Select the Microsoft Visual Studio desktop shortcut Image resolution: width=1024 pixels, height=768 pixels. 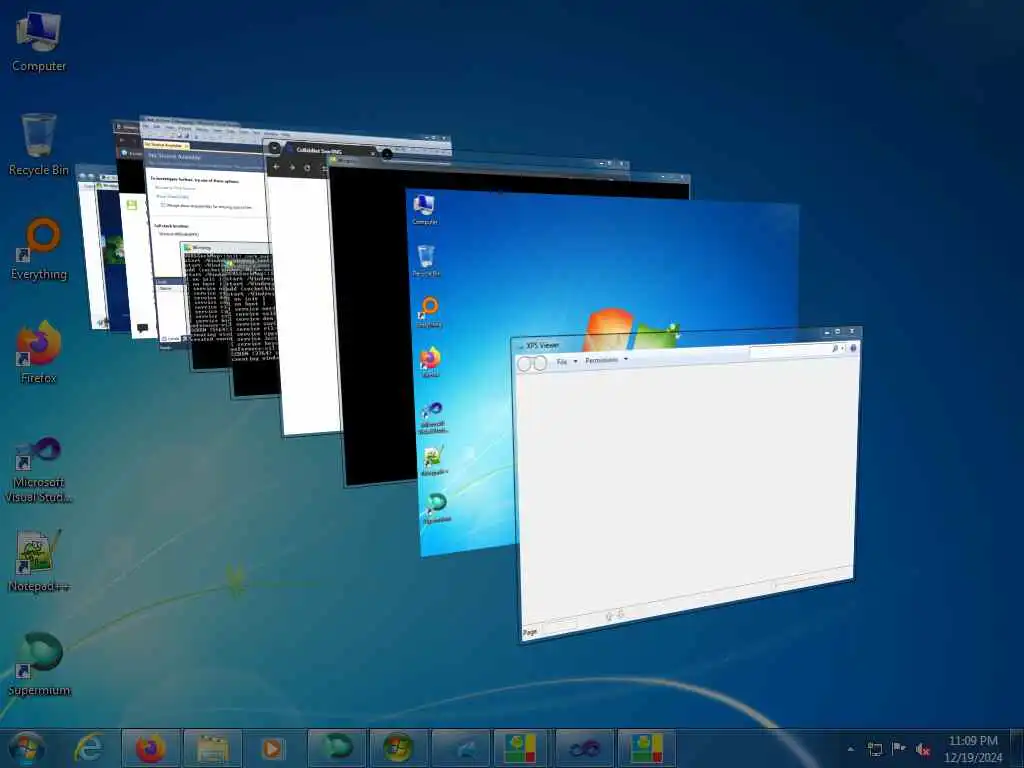(39, 470)
